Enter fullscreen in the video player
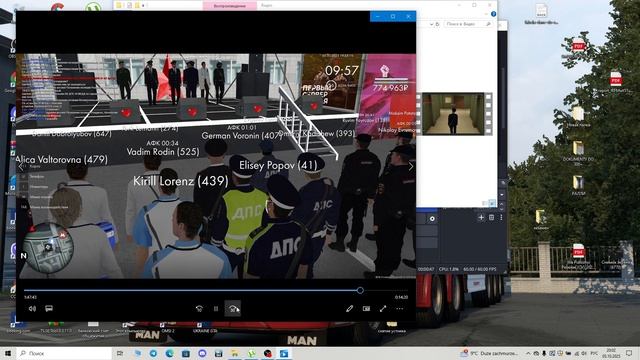This screenshot has width=640, height=360. click(x=383, y=309)
